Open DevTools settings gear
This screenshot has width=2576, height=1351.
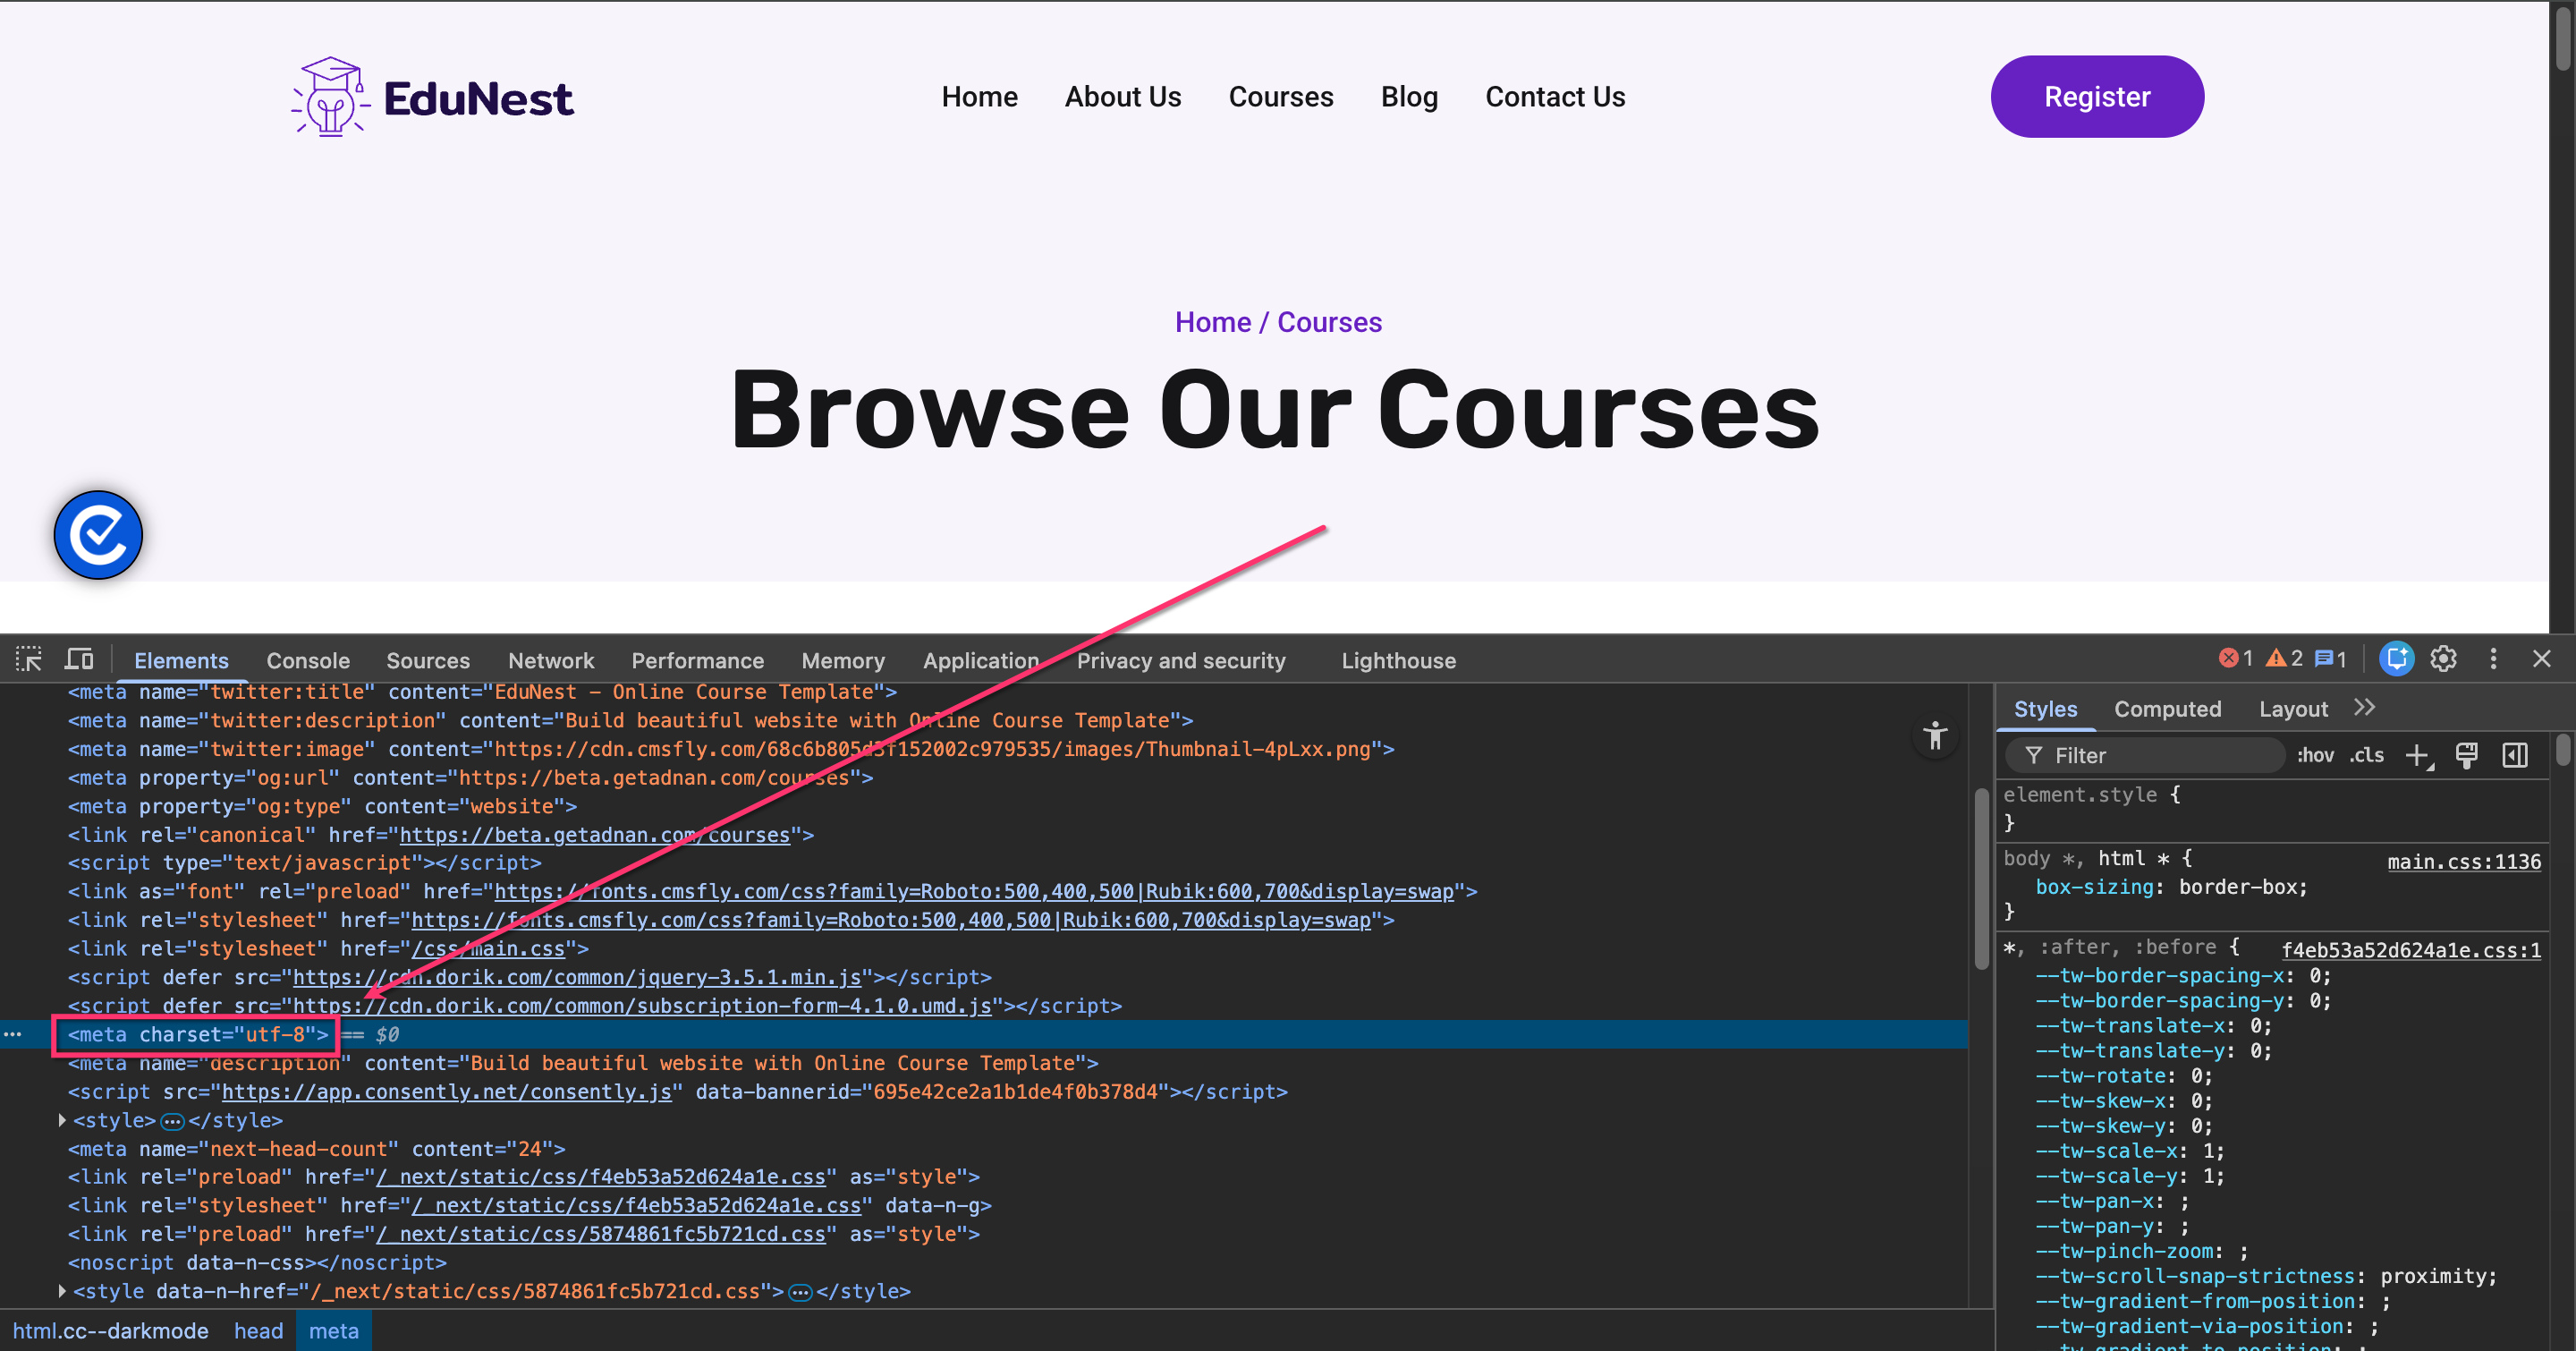(2443, 659)
